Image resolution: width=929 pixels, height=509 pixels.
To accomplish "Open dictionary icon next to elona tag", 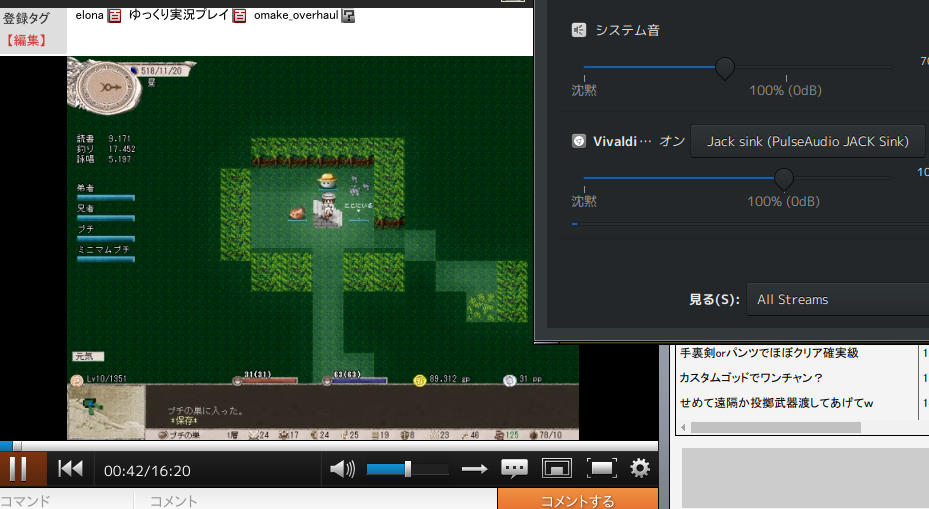I will [114, 16].
